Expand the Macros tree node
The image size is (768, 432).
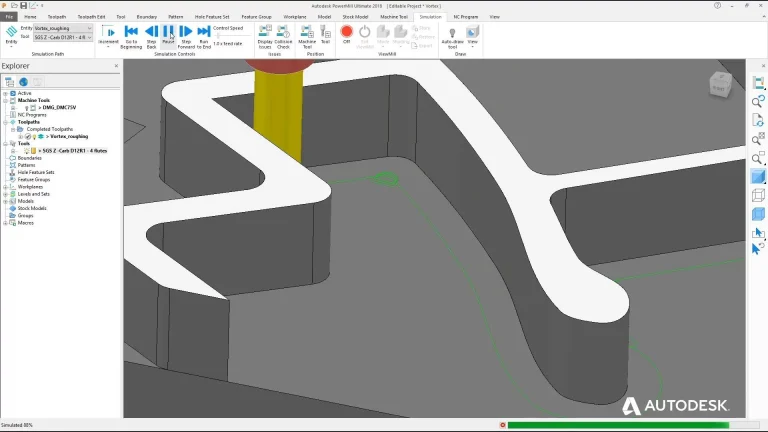tap(5, 223)
